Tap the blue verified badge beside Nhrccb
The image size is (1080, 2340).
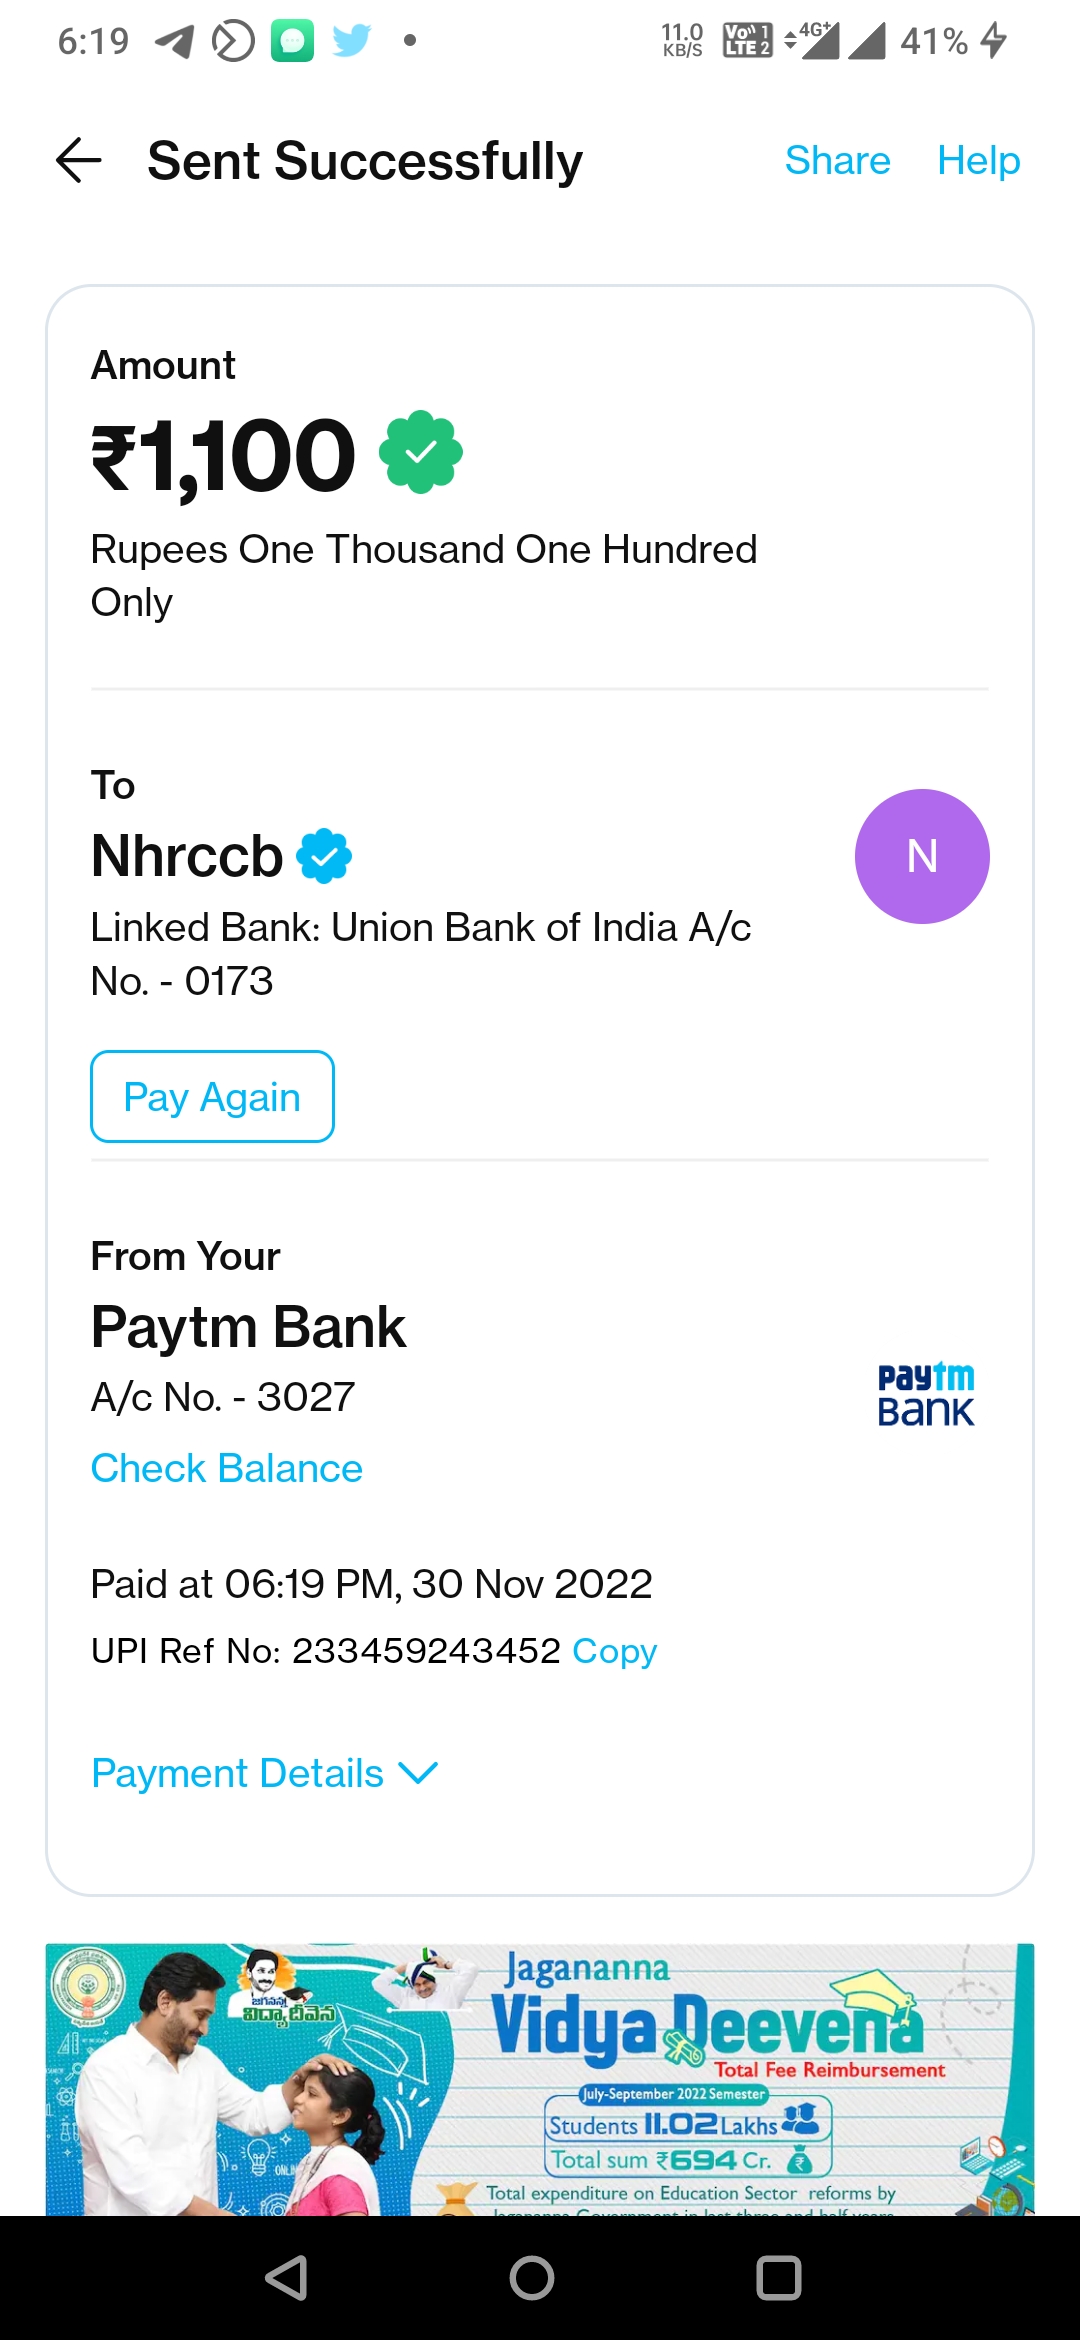coord(324,856)
